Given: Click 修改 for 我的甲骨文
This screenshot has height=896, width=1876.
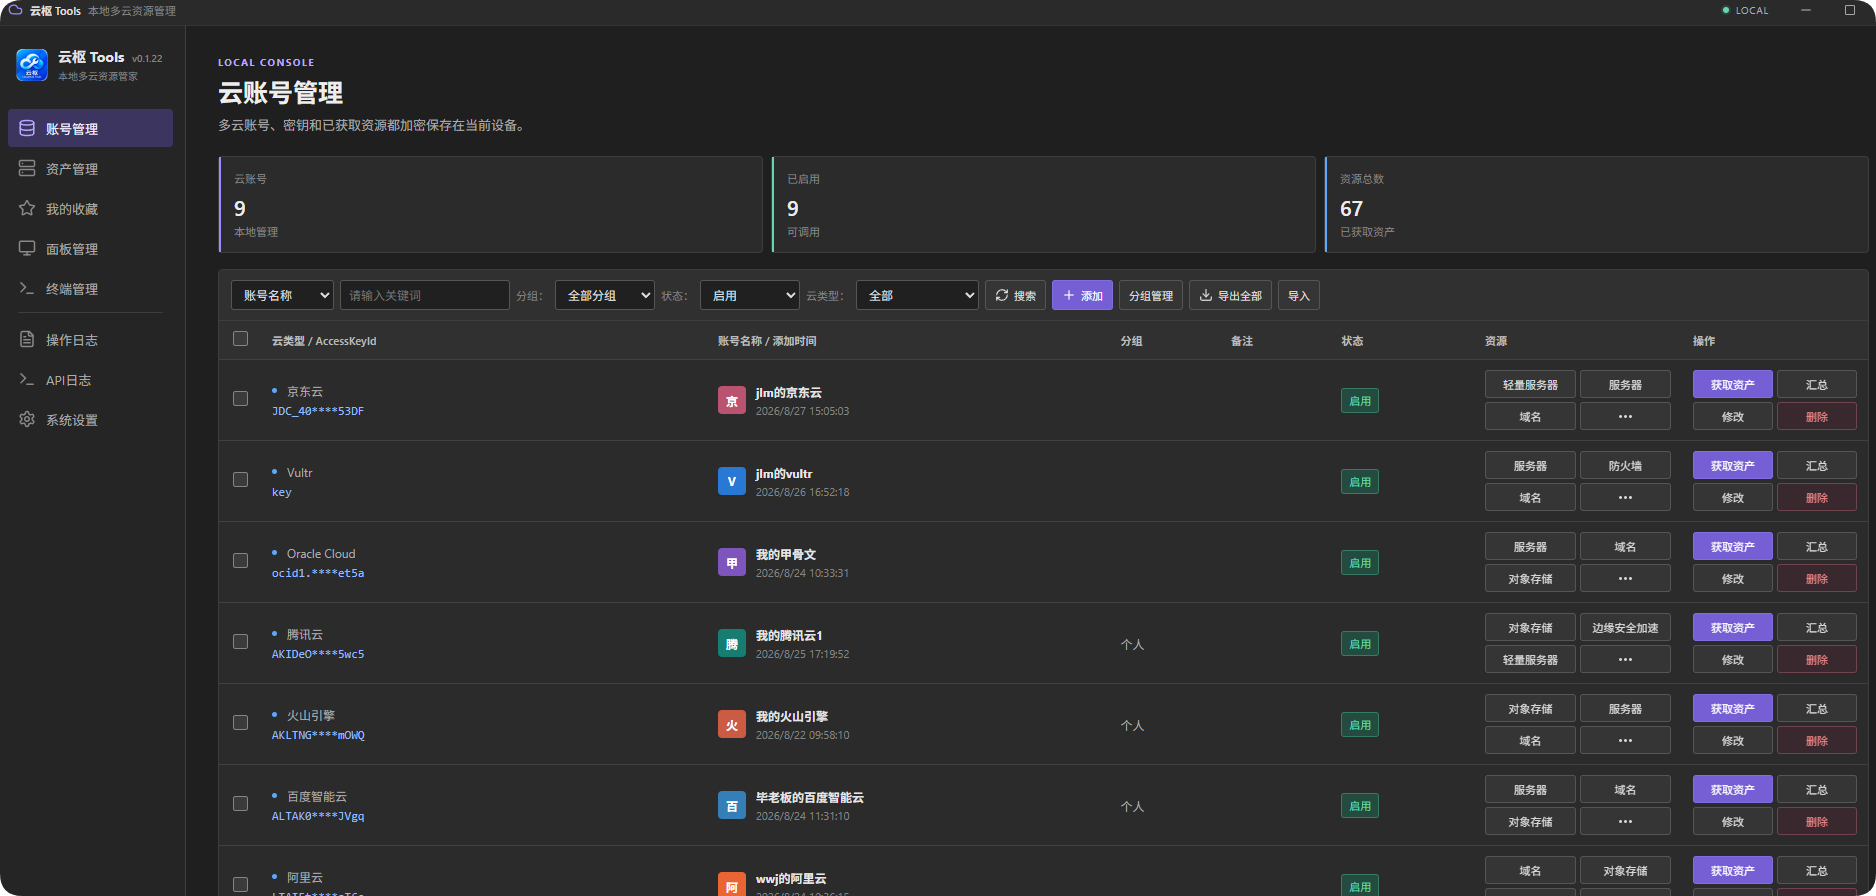Looking at the screenshot, I should (1732, 578).
